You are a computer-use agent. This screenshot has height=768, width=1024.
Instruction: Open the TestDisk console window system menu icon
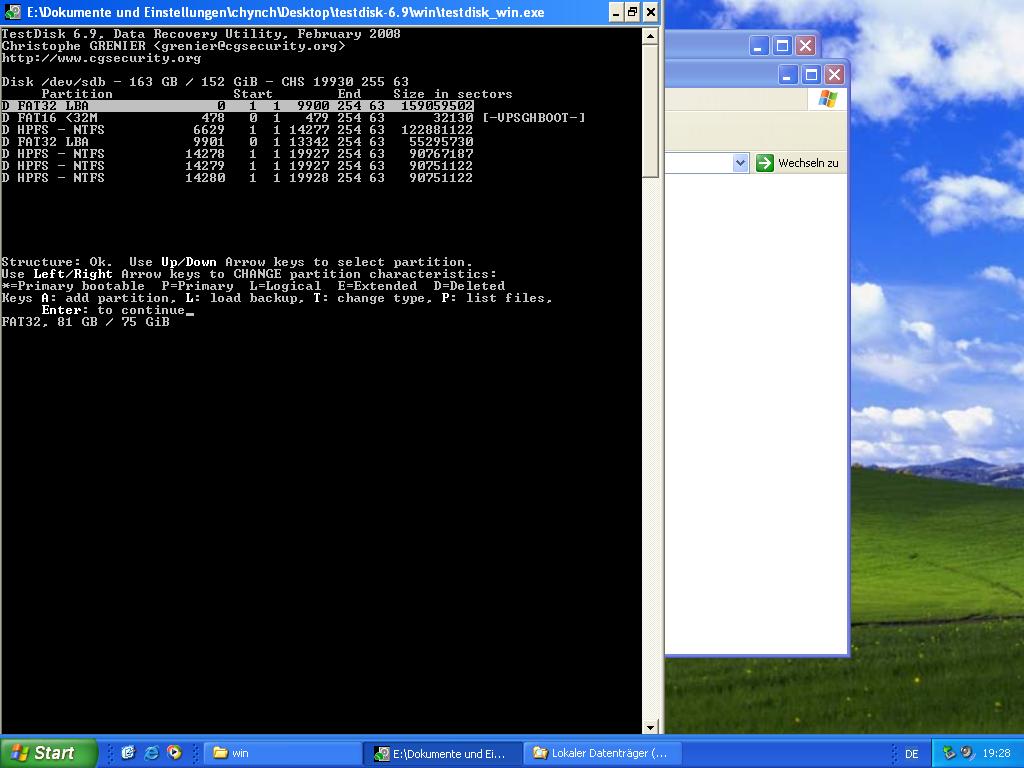coord(12,12)
